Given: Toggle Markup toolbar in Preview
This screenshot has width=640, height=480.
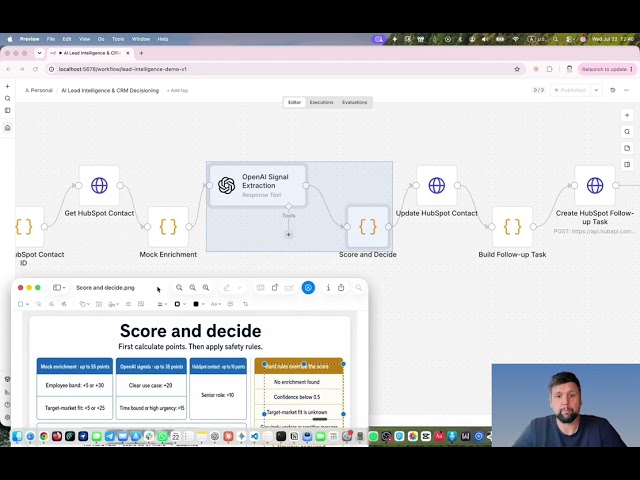Looking at the screenshot, I should 308,288.
